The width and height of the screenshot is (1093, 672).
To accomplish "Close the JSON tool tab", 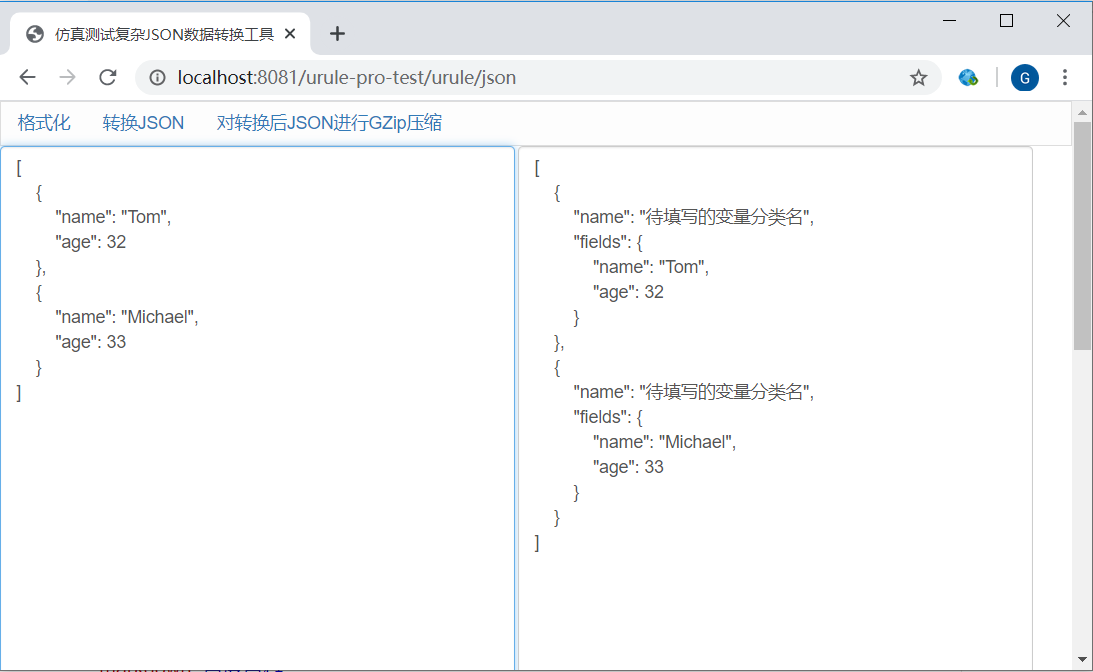I will pyautogui.click(x=290, y=34).
